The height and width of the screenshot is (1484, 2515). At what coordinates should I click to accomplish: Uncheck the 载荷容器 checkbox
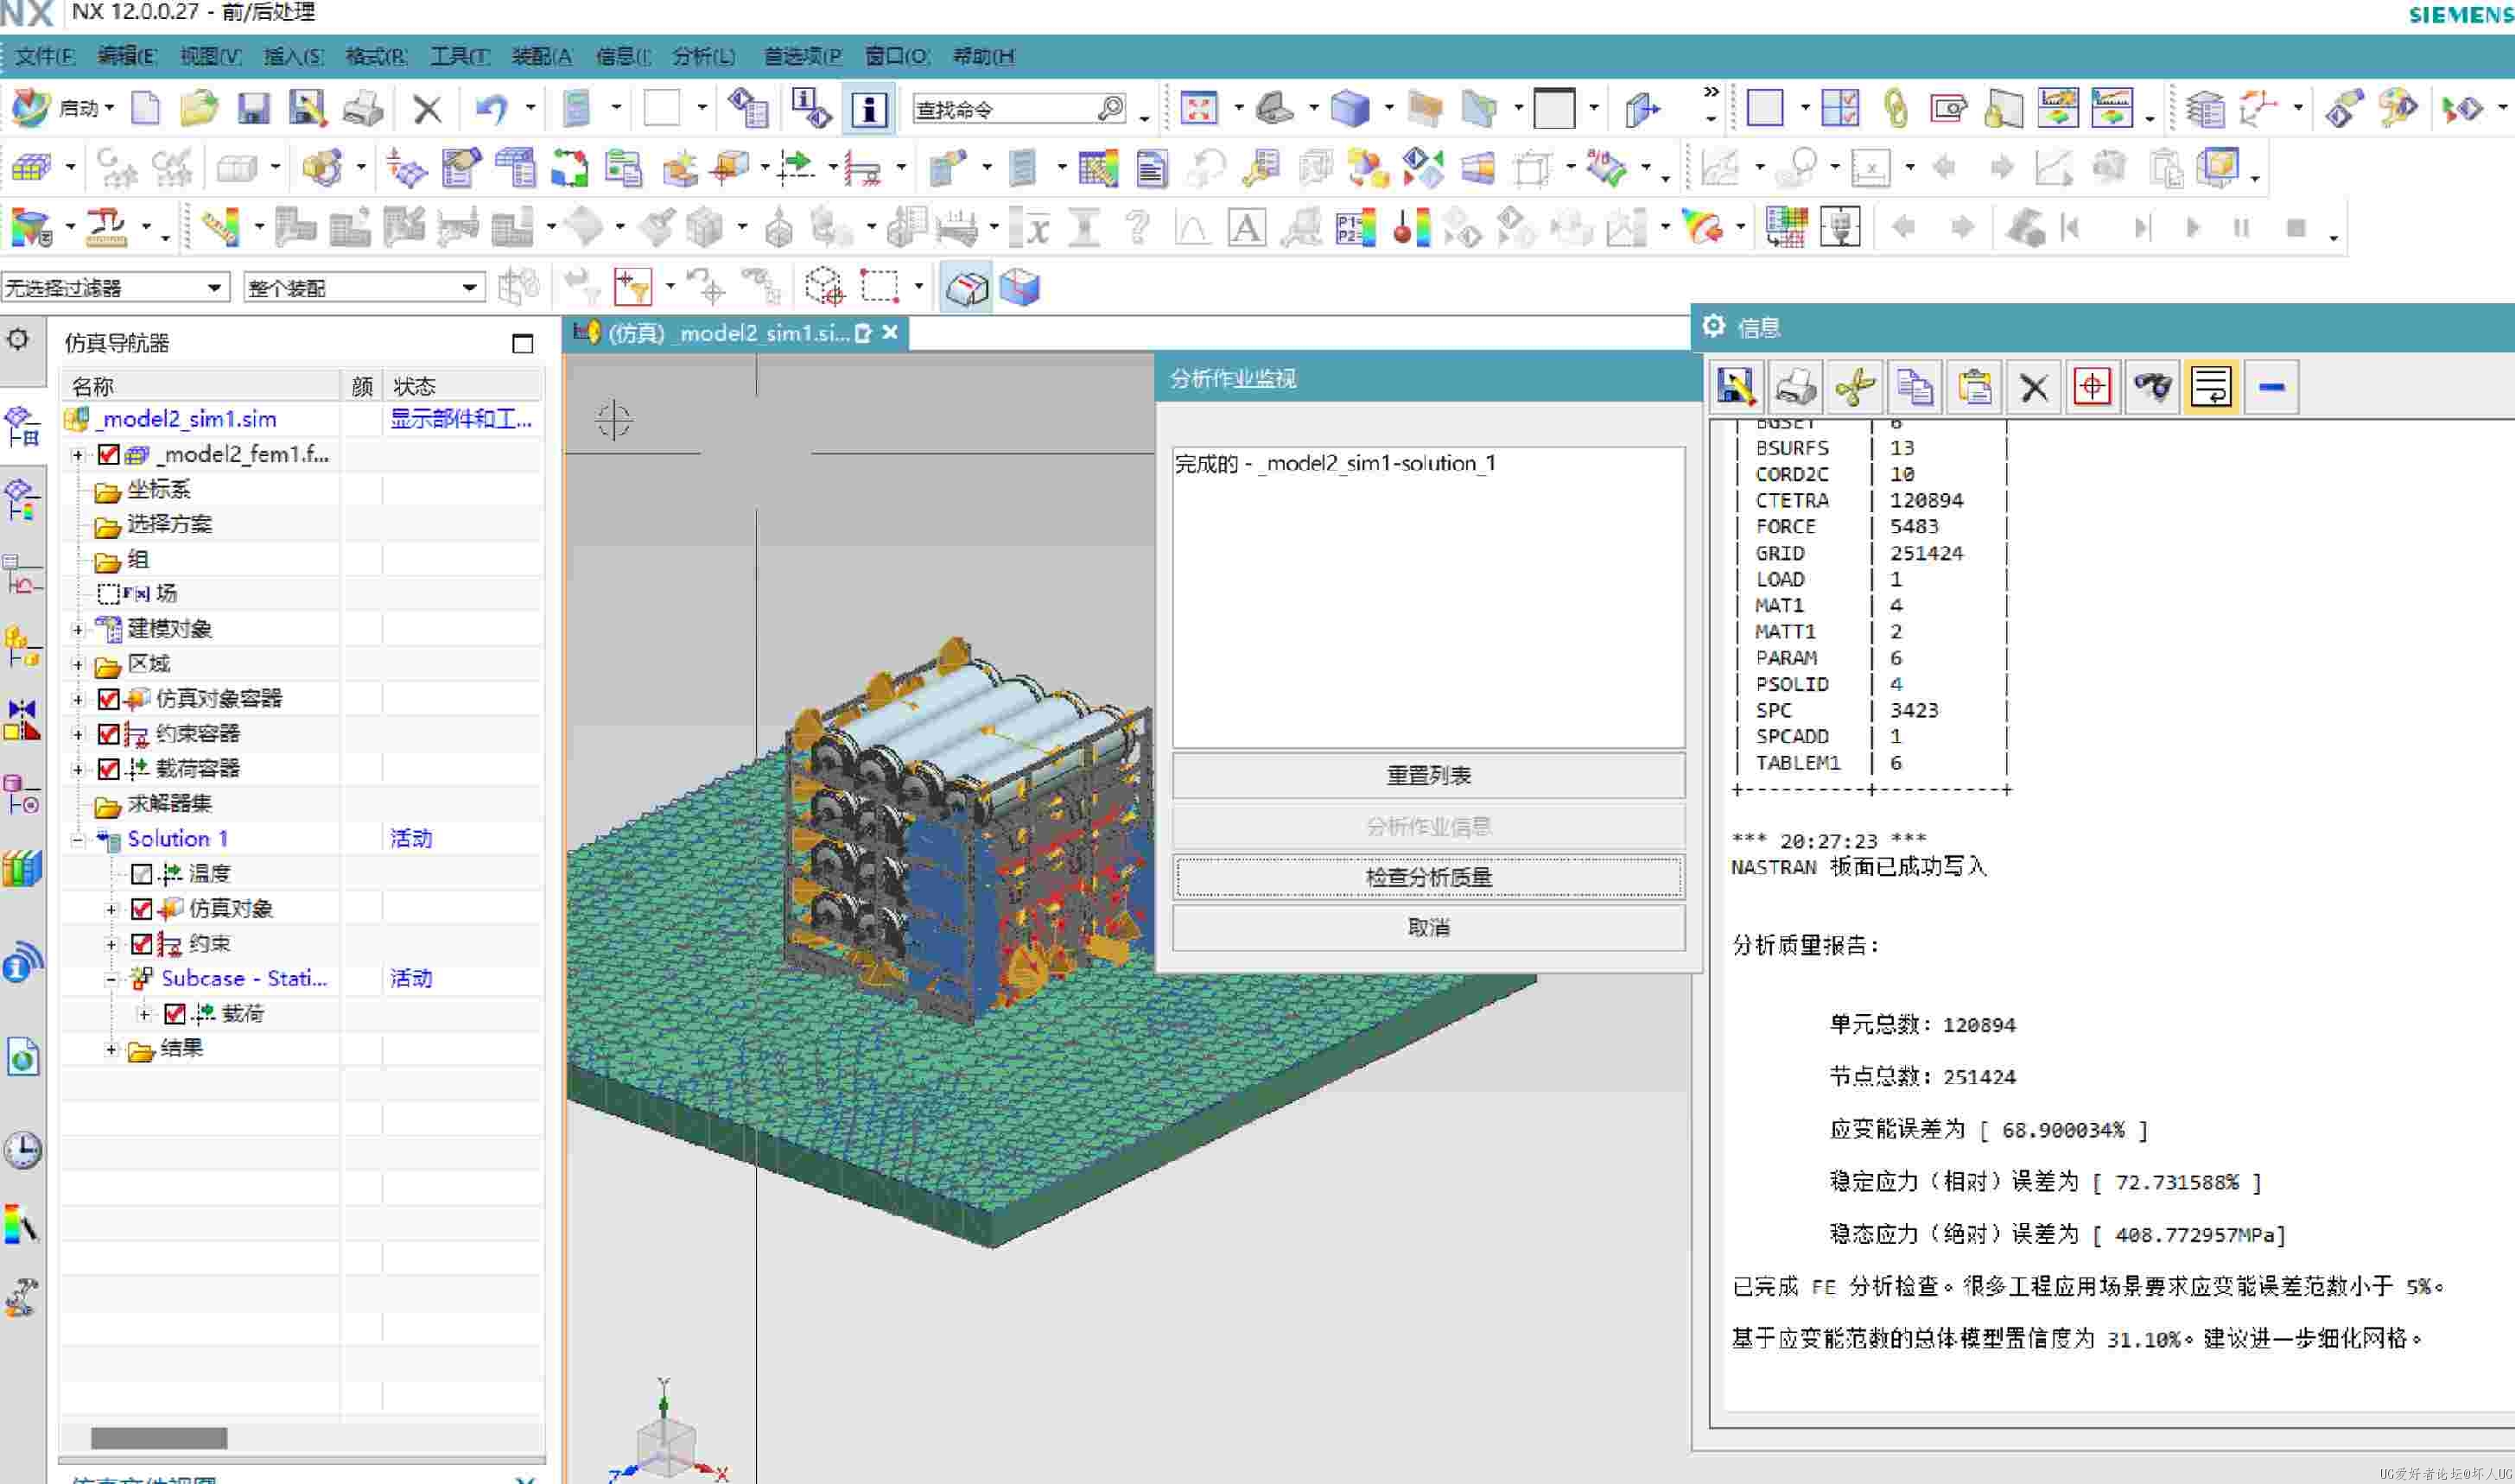point(109,769)
